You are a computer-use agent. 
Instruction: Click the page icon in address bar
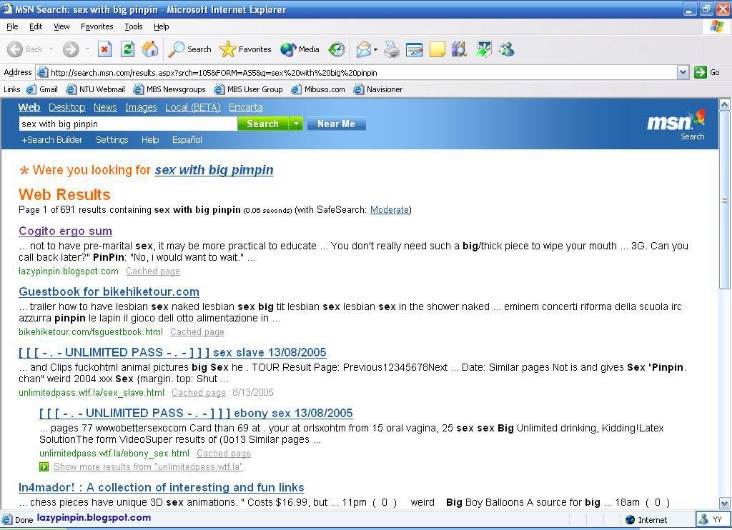42,72
